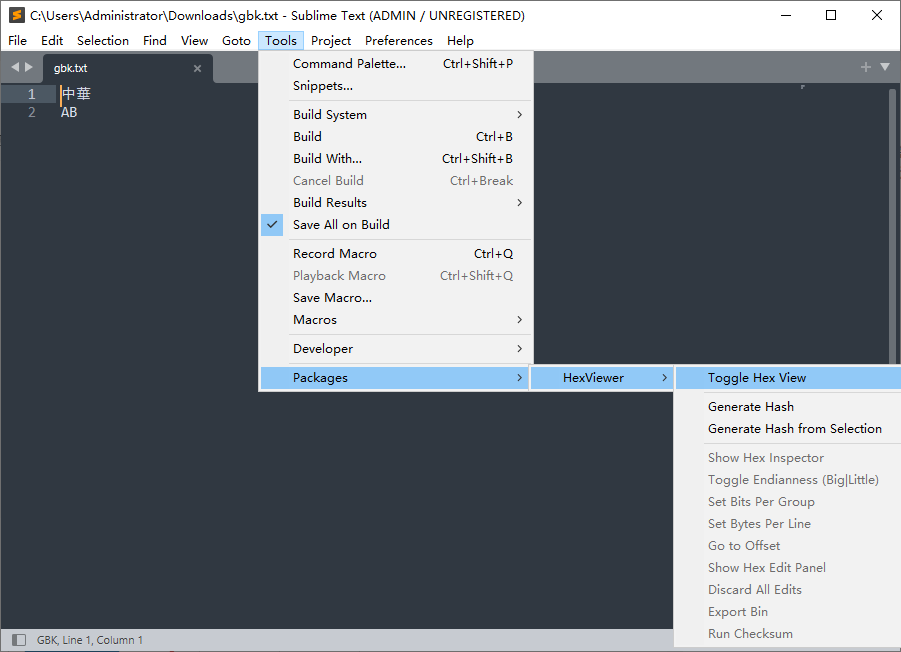Click the text AB on line 2
Image resolution: width=901 pixels, height=652 pixels.
pos(69,113)
